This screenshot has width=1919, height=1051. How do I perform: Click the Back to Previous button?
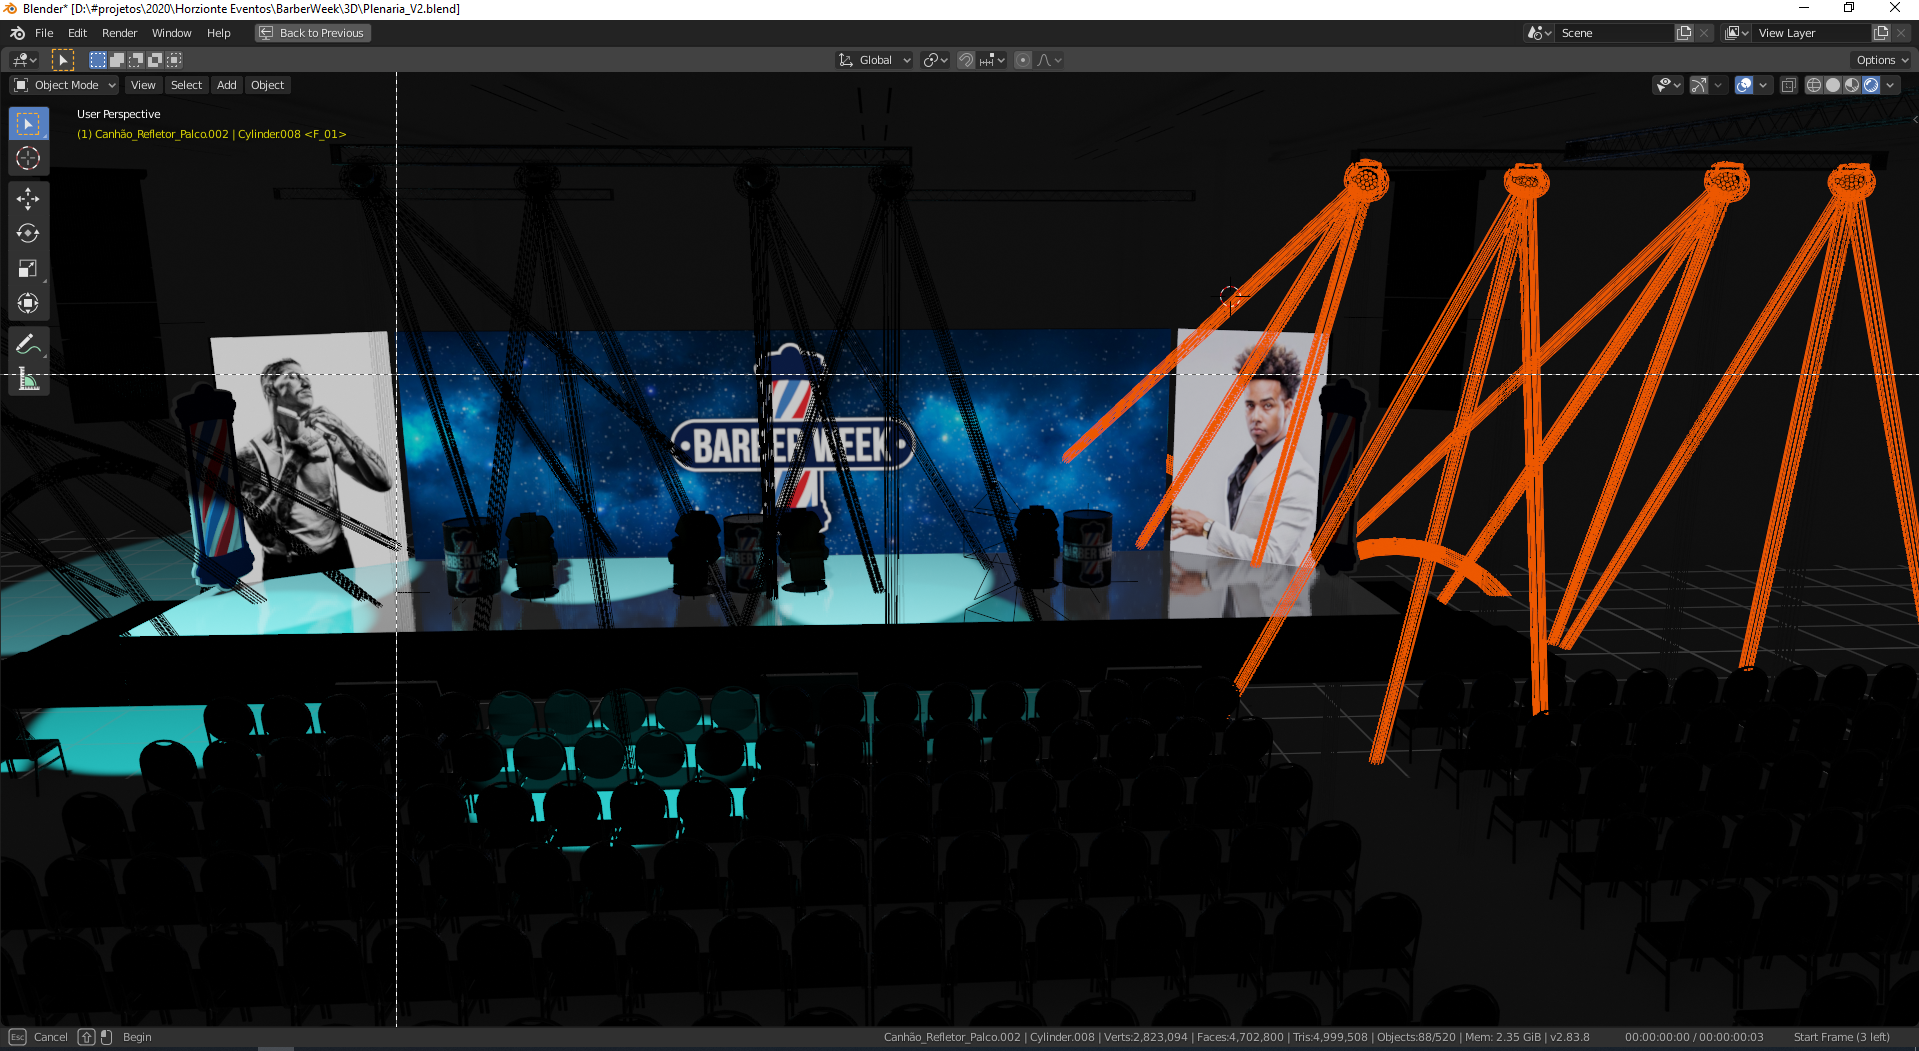tap(312, 33)
